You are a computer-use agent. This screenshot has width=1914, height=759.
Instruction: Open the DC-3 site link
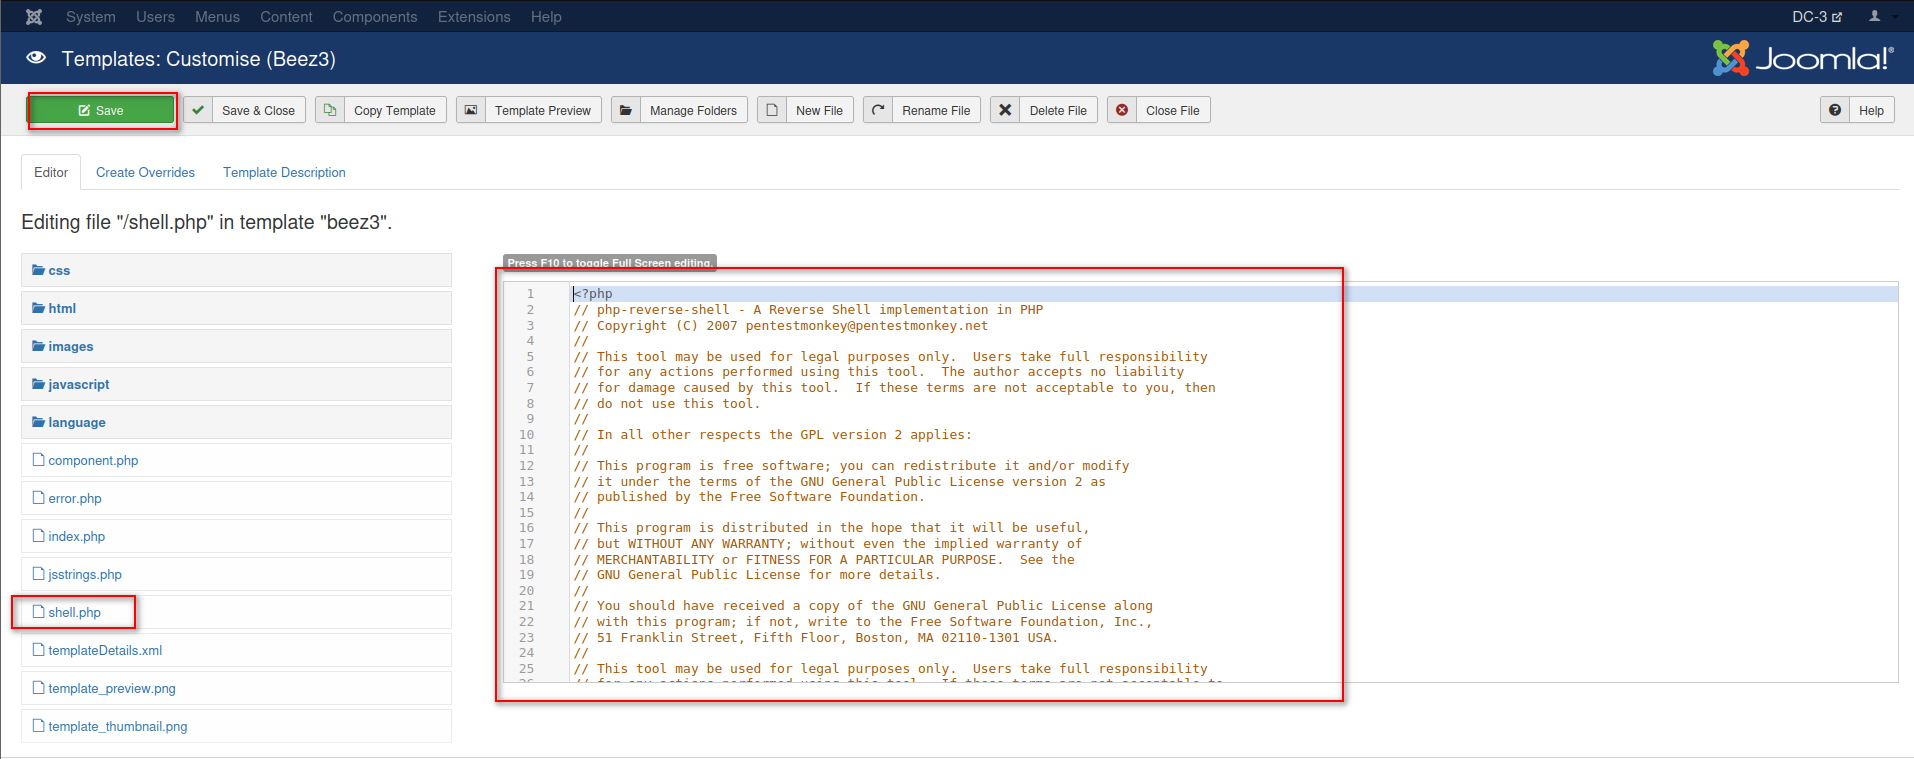pos(1816,17)
